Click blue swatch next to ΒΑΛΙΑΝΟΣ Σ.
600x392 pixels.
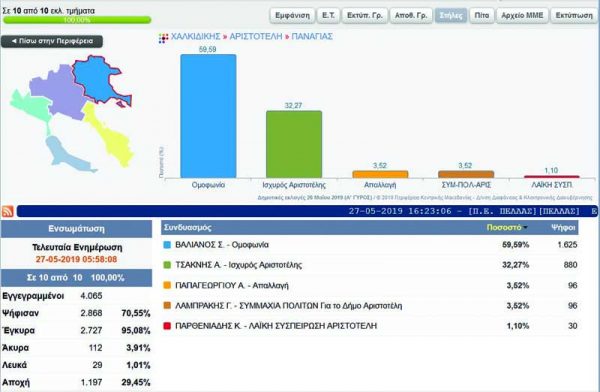(167, 245)
